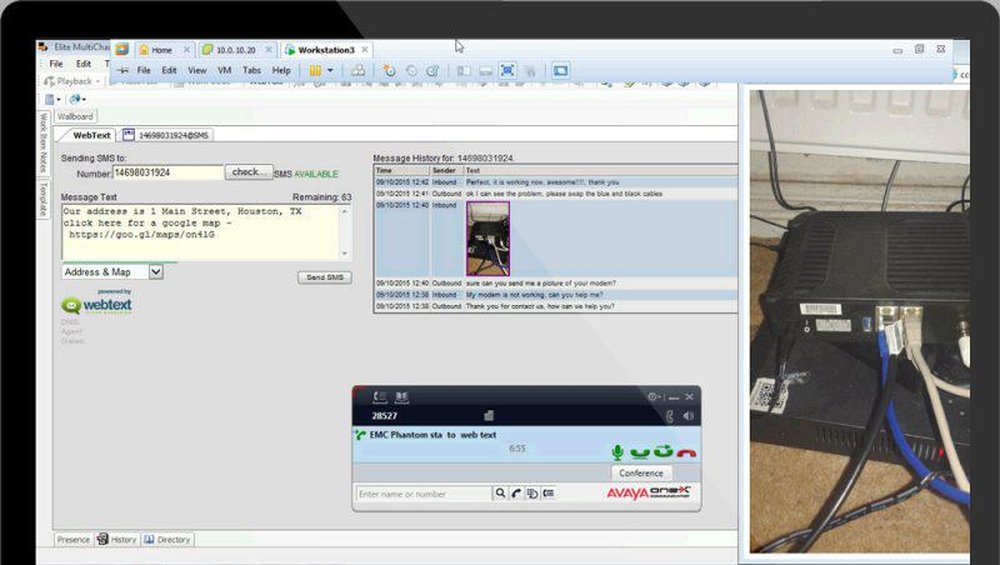Click the console view icon at the toolbar's right end
Screen dimensions: 1000x565
pyautogui.click(x=561, y=71)
